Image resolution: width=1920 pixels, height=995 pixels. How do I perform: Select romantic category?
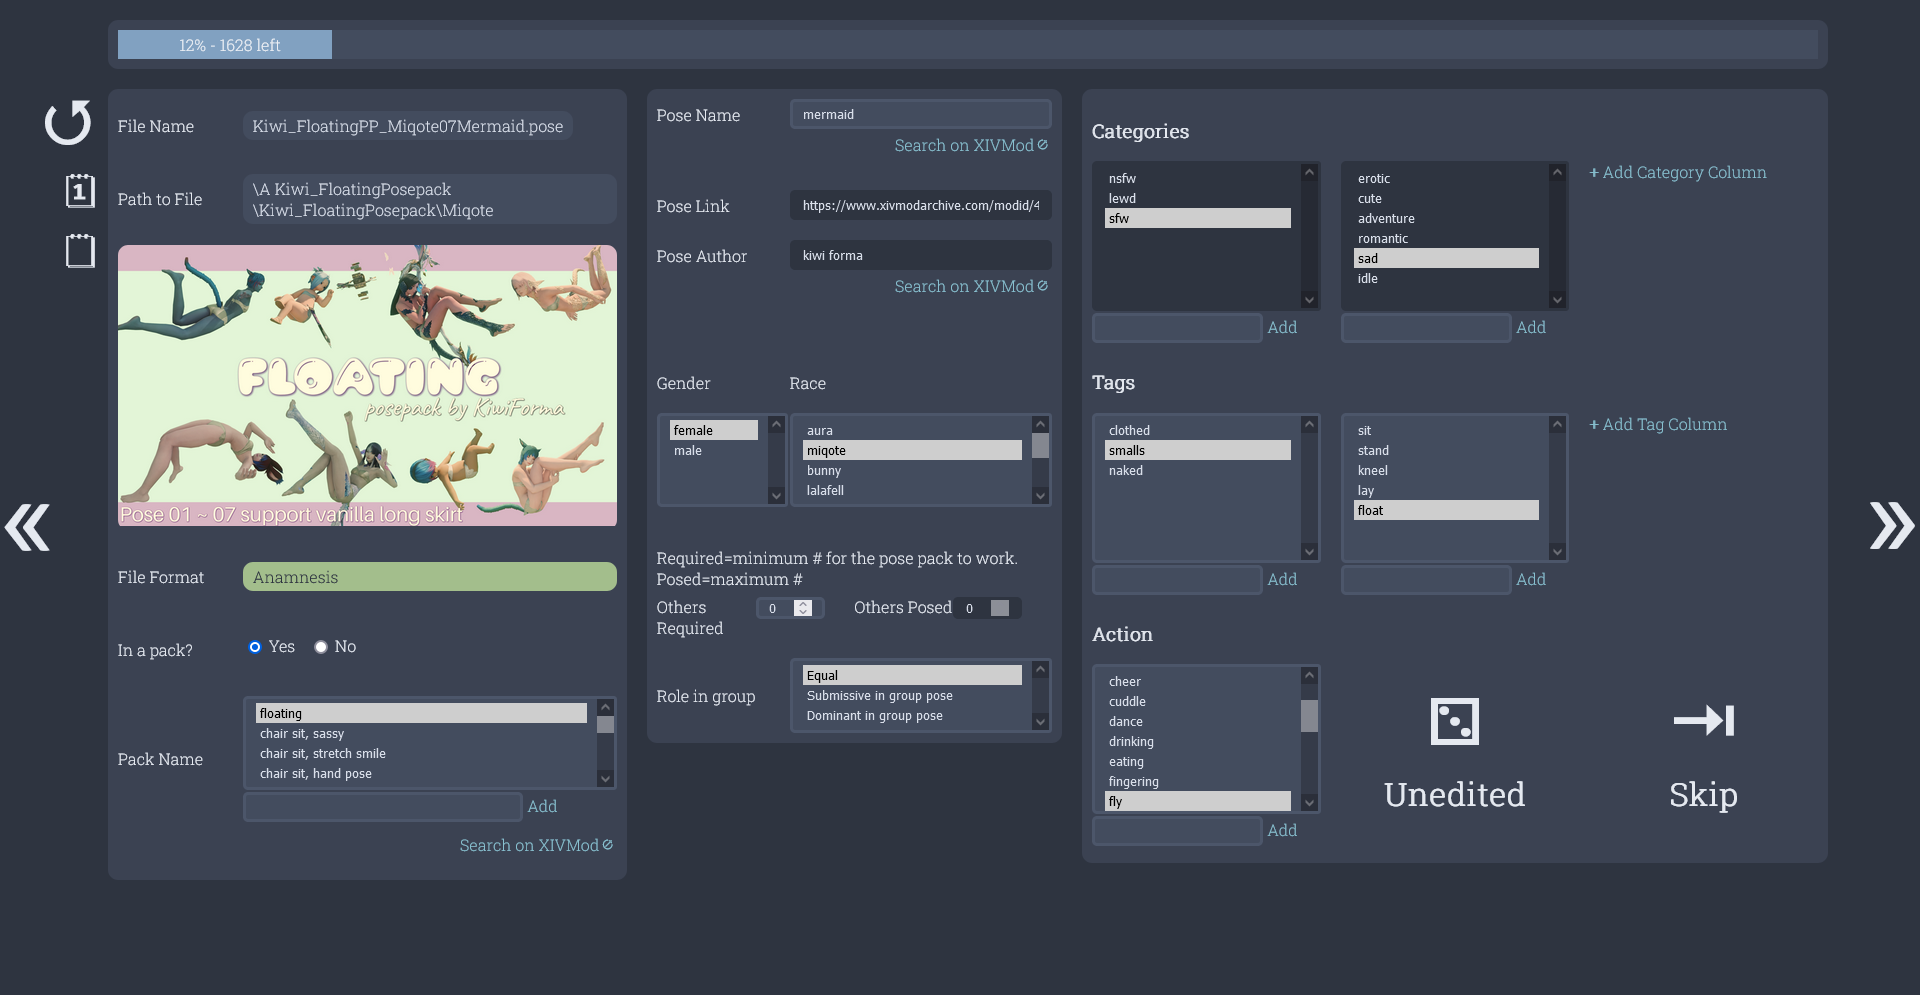(x=1446, y=238)
